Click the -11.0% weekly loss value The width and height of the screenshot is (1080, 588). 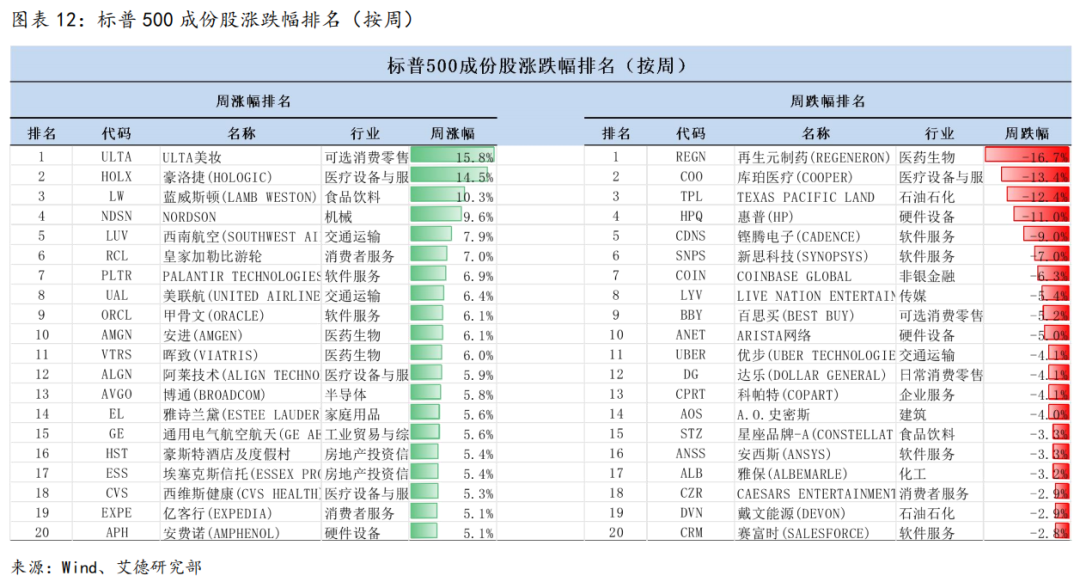1045,217
